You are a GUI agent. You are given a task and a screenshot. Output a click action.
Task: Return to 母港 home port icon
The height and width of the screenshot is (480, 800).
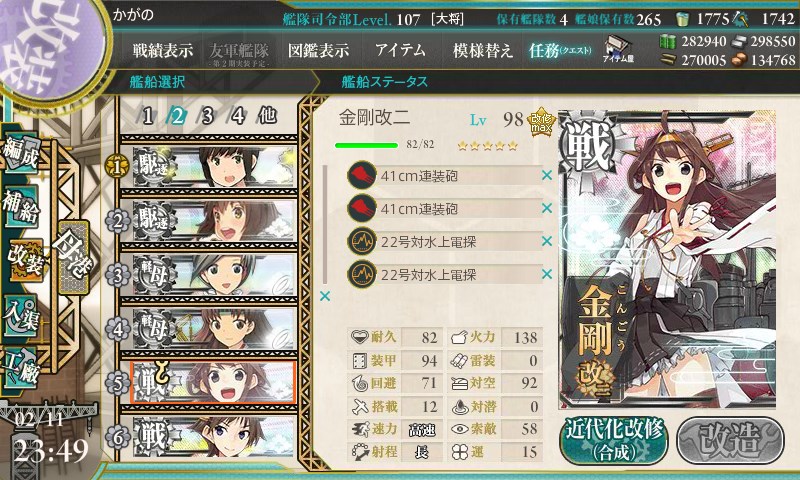pyautogui.click(x=73, y=258)
